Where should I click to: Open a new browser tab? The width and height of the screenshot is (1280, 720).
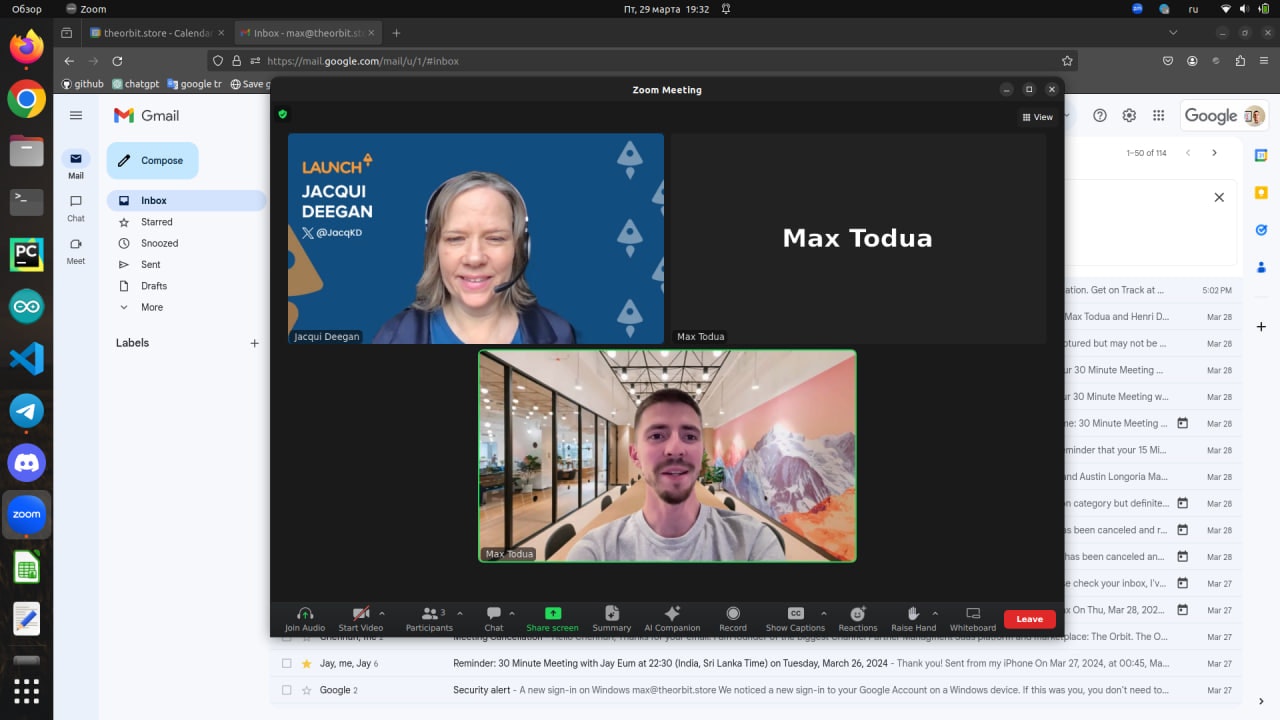click(396, 33)
